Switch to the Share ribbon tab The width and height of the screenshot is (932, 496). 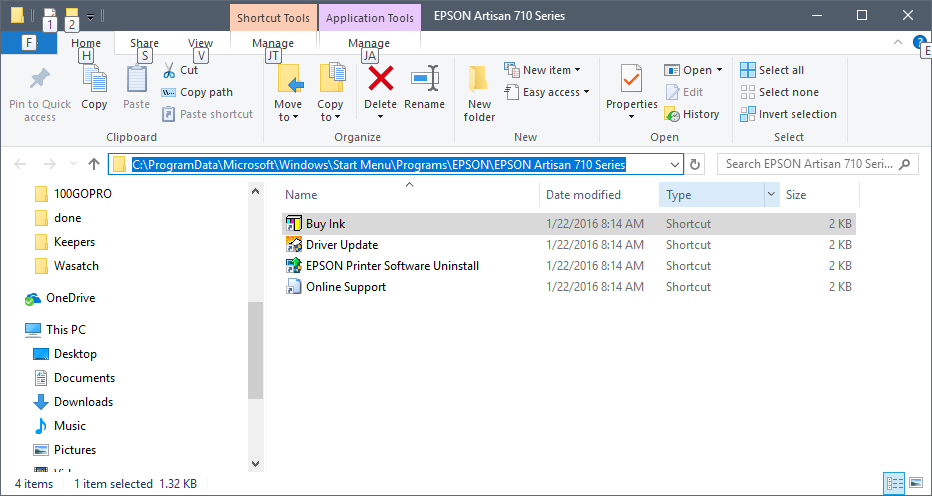coord(144,43)
